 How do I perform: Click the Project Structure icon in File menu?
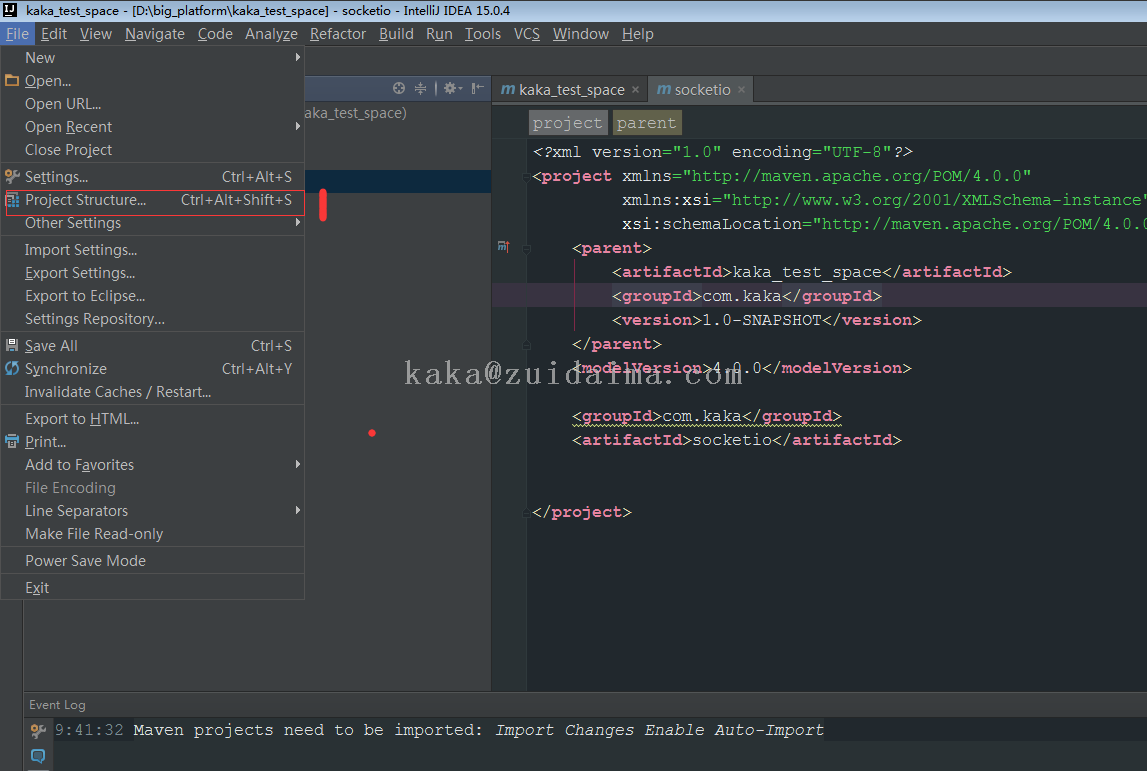12,200
